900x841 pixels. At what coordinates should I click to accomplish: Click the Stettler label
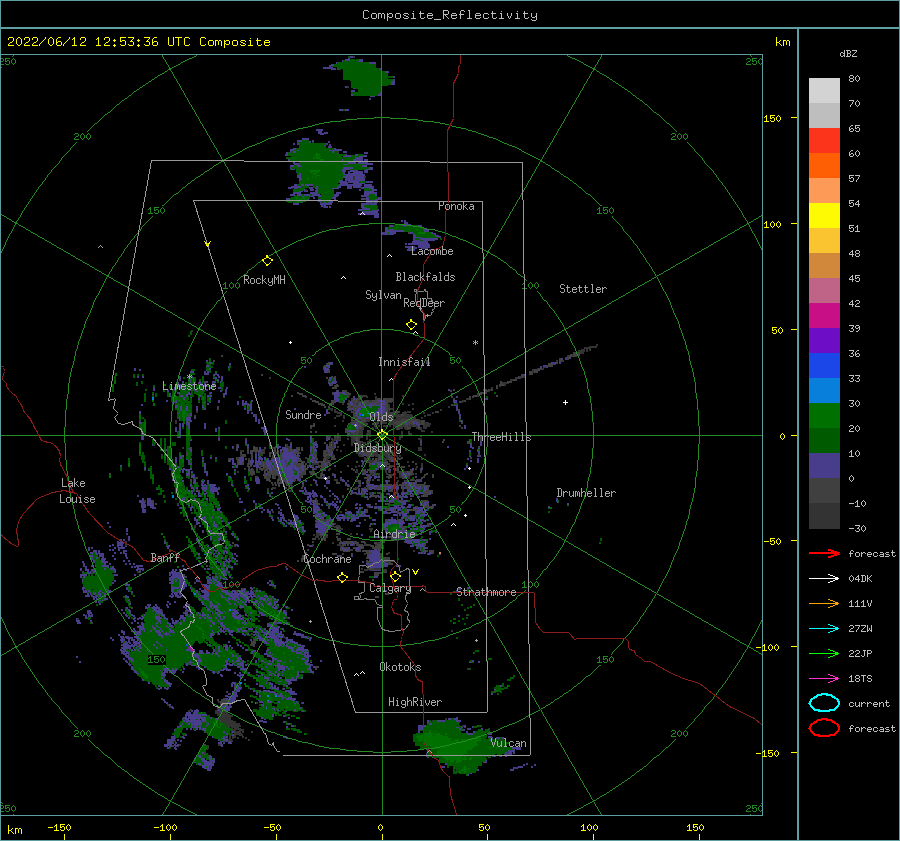583,289
